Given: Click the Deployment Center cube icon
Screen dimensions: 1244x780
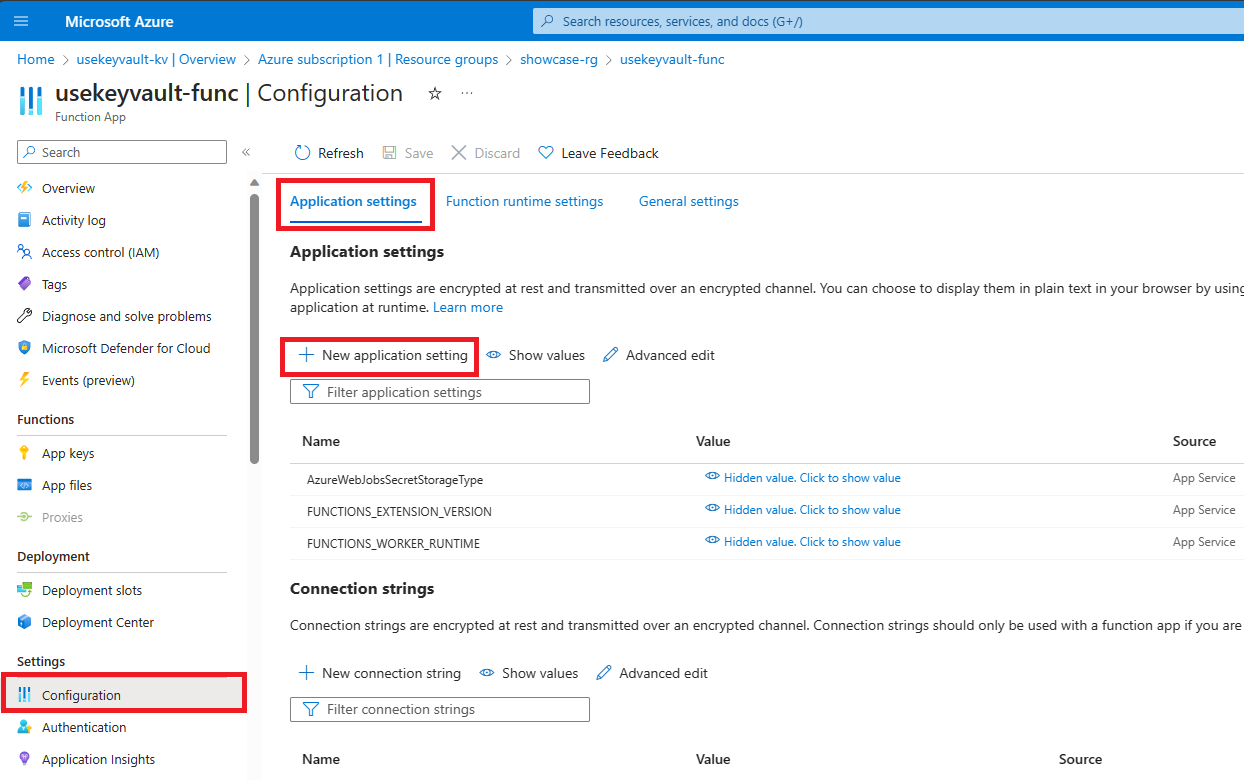Looking at the screenshot, I should [25, 622].
